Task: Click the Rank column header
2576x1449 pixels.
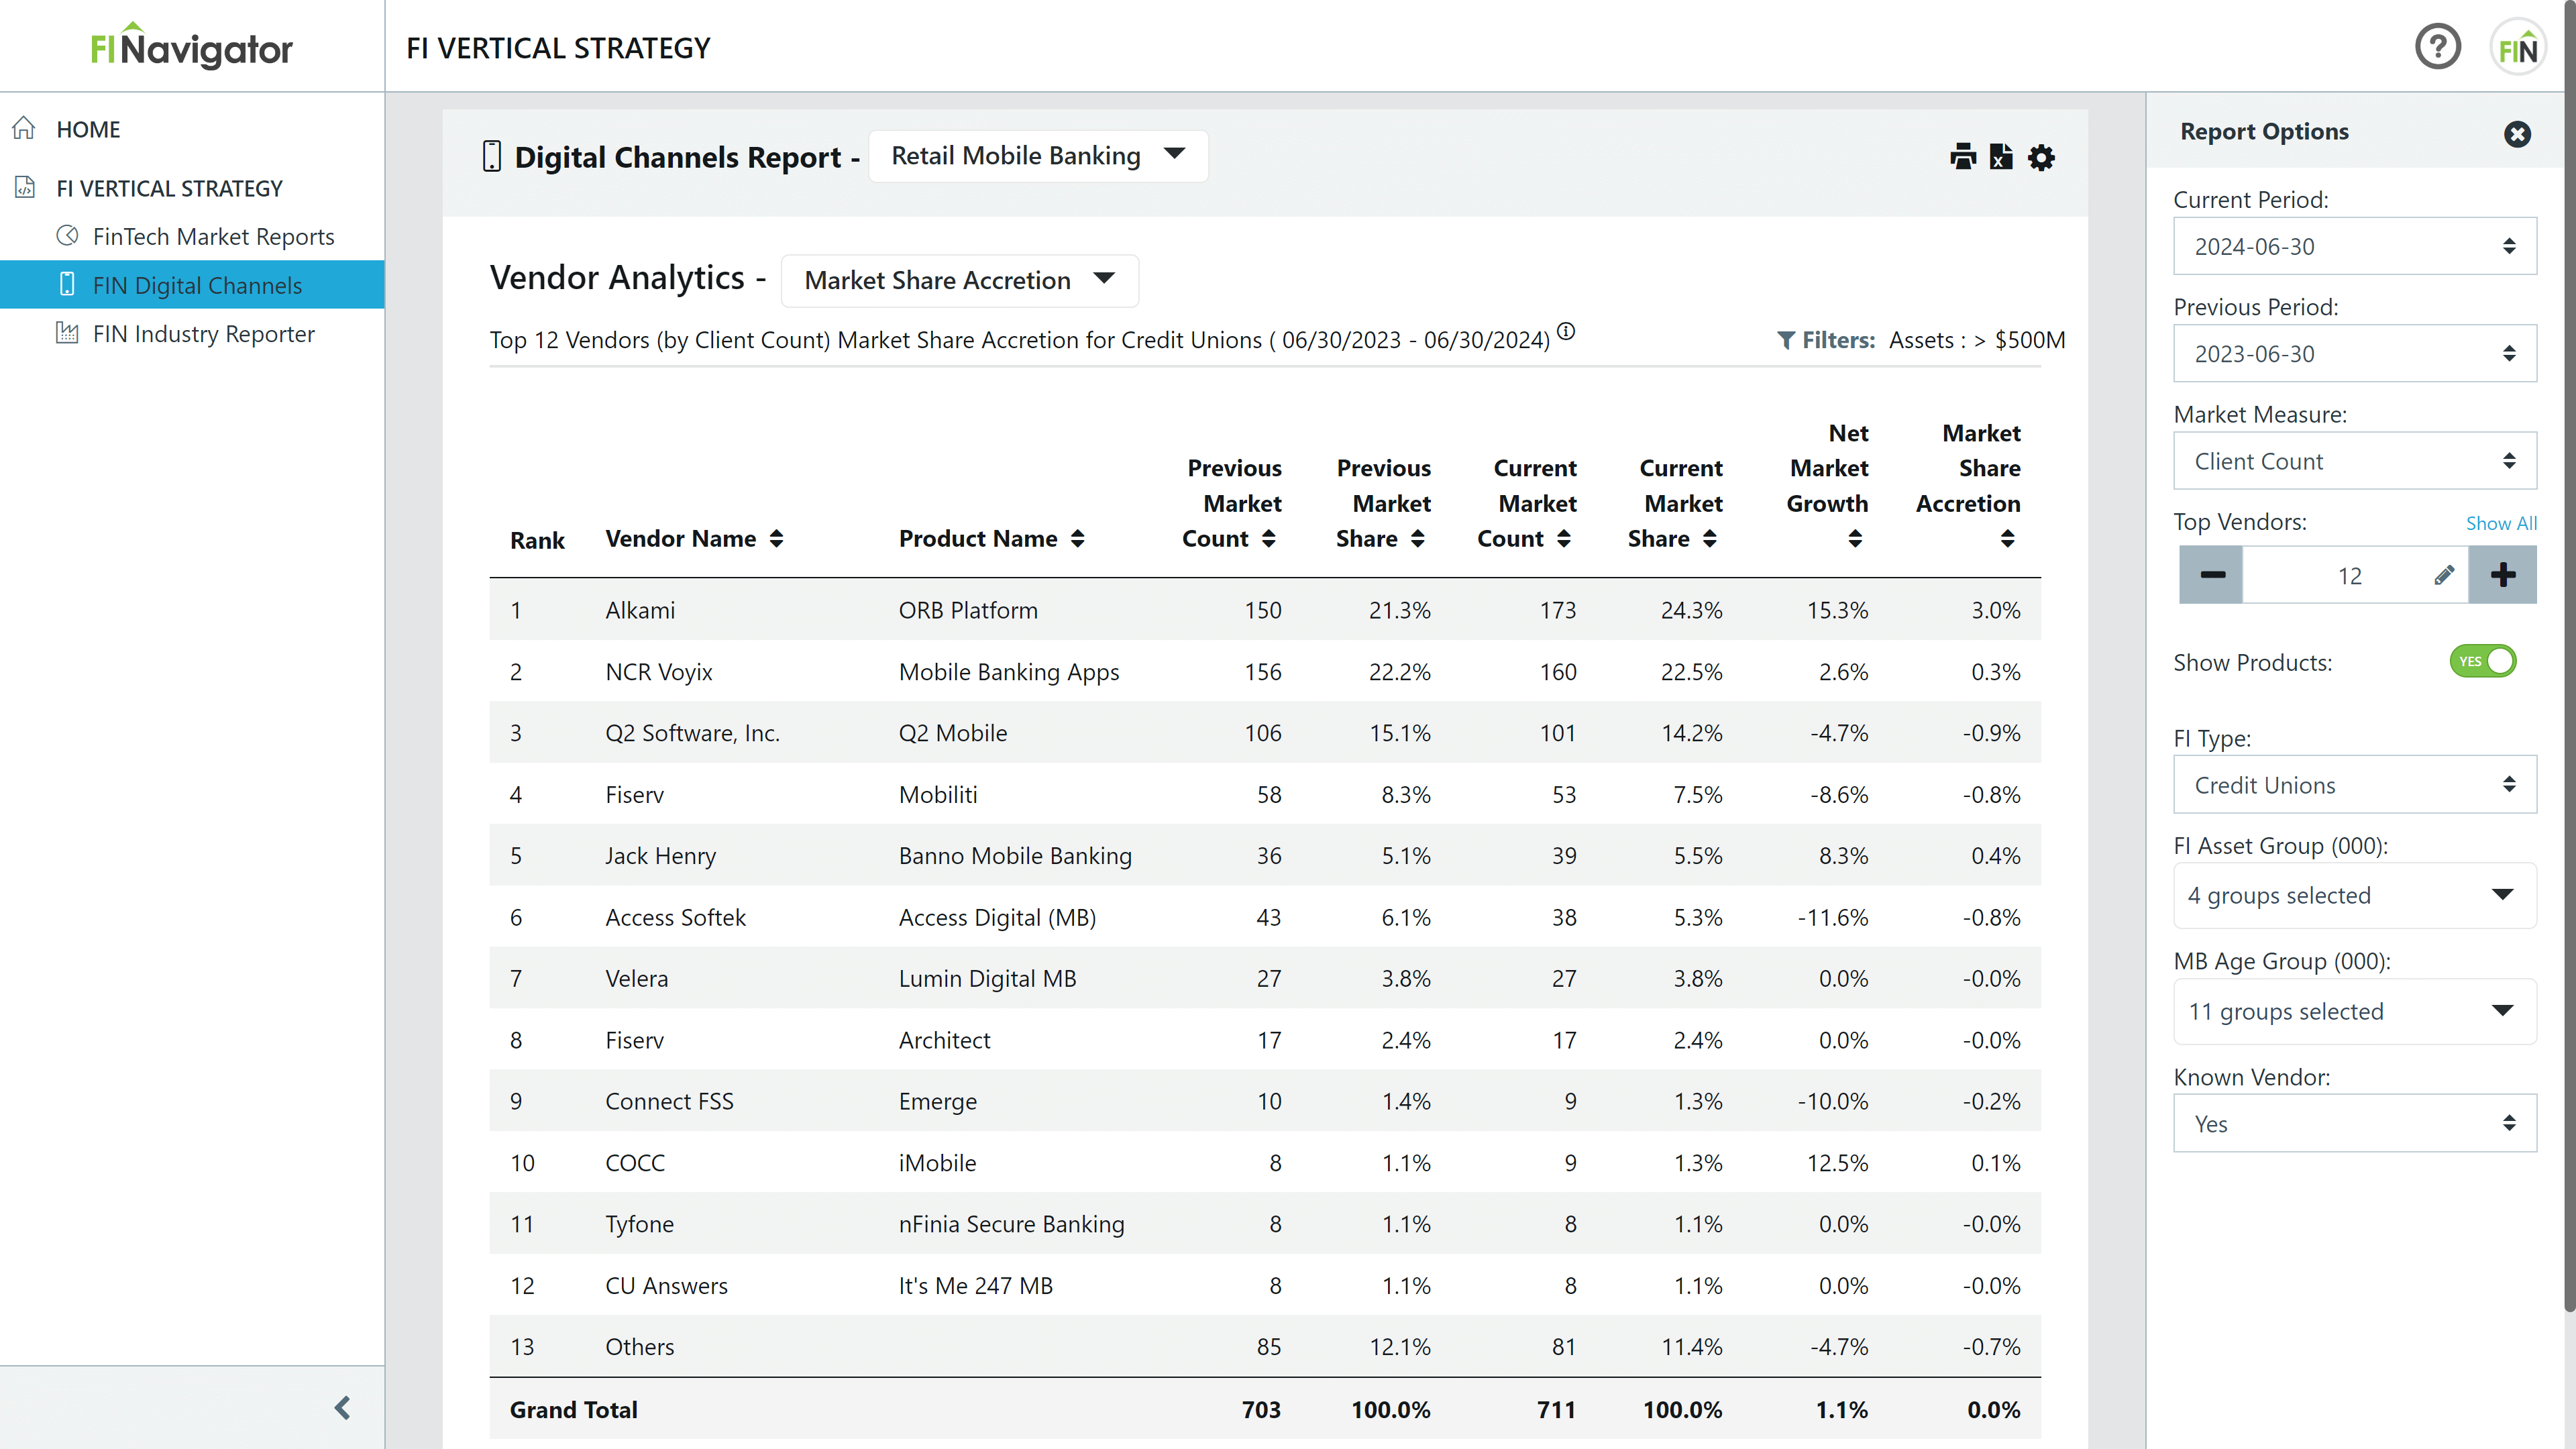Action: pos(537,540)
